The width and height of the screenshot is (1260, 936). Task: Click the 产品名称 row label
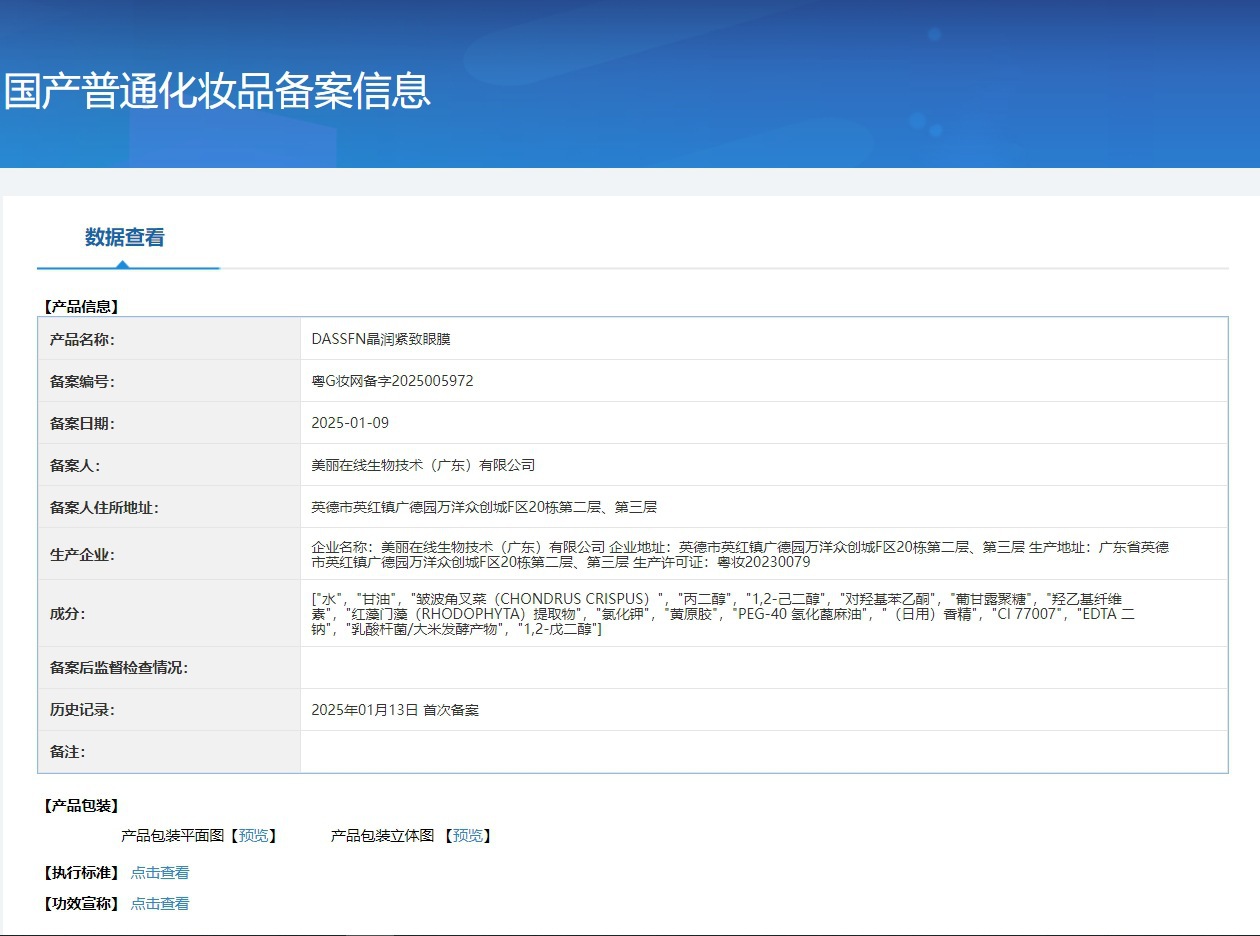coord(82,339)
